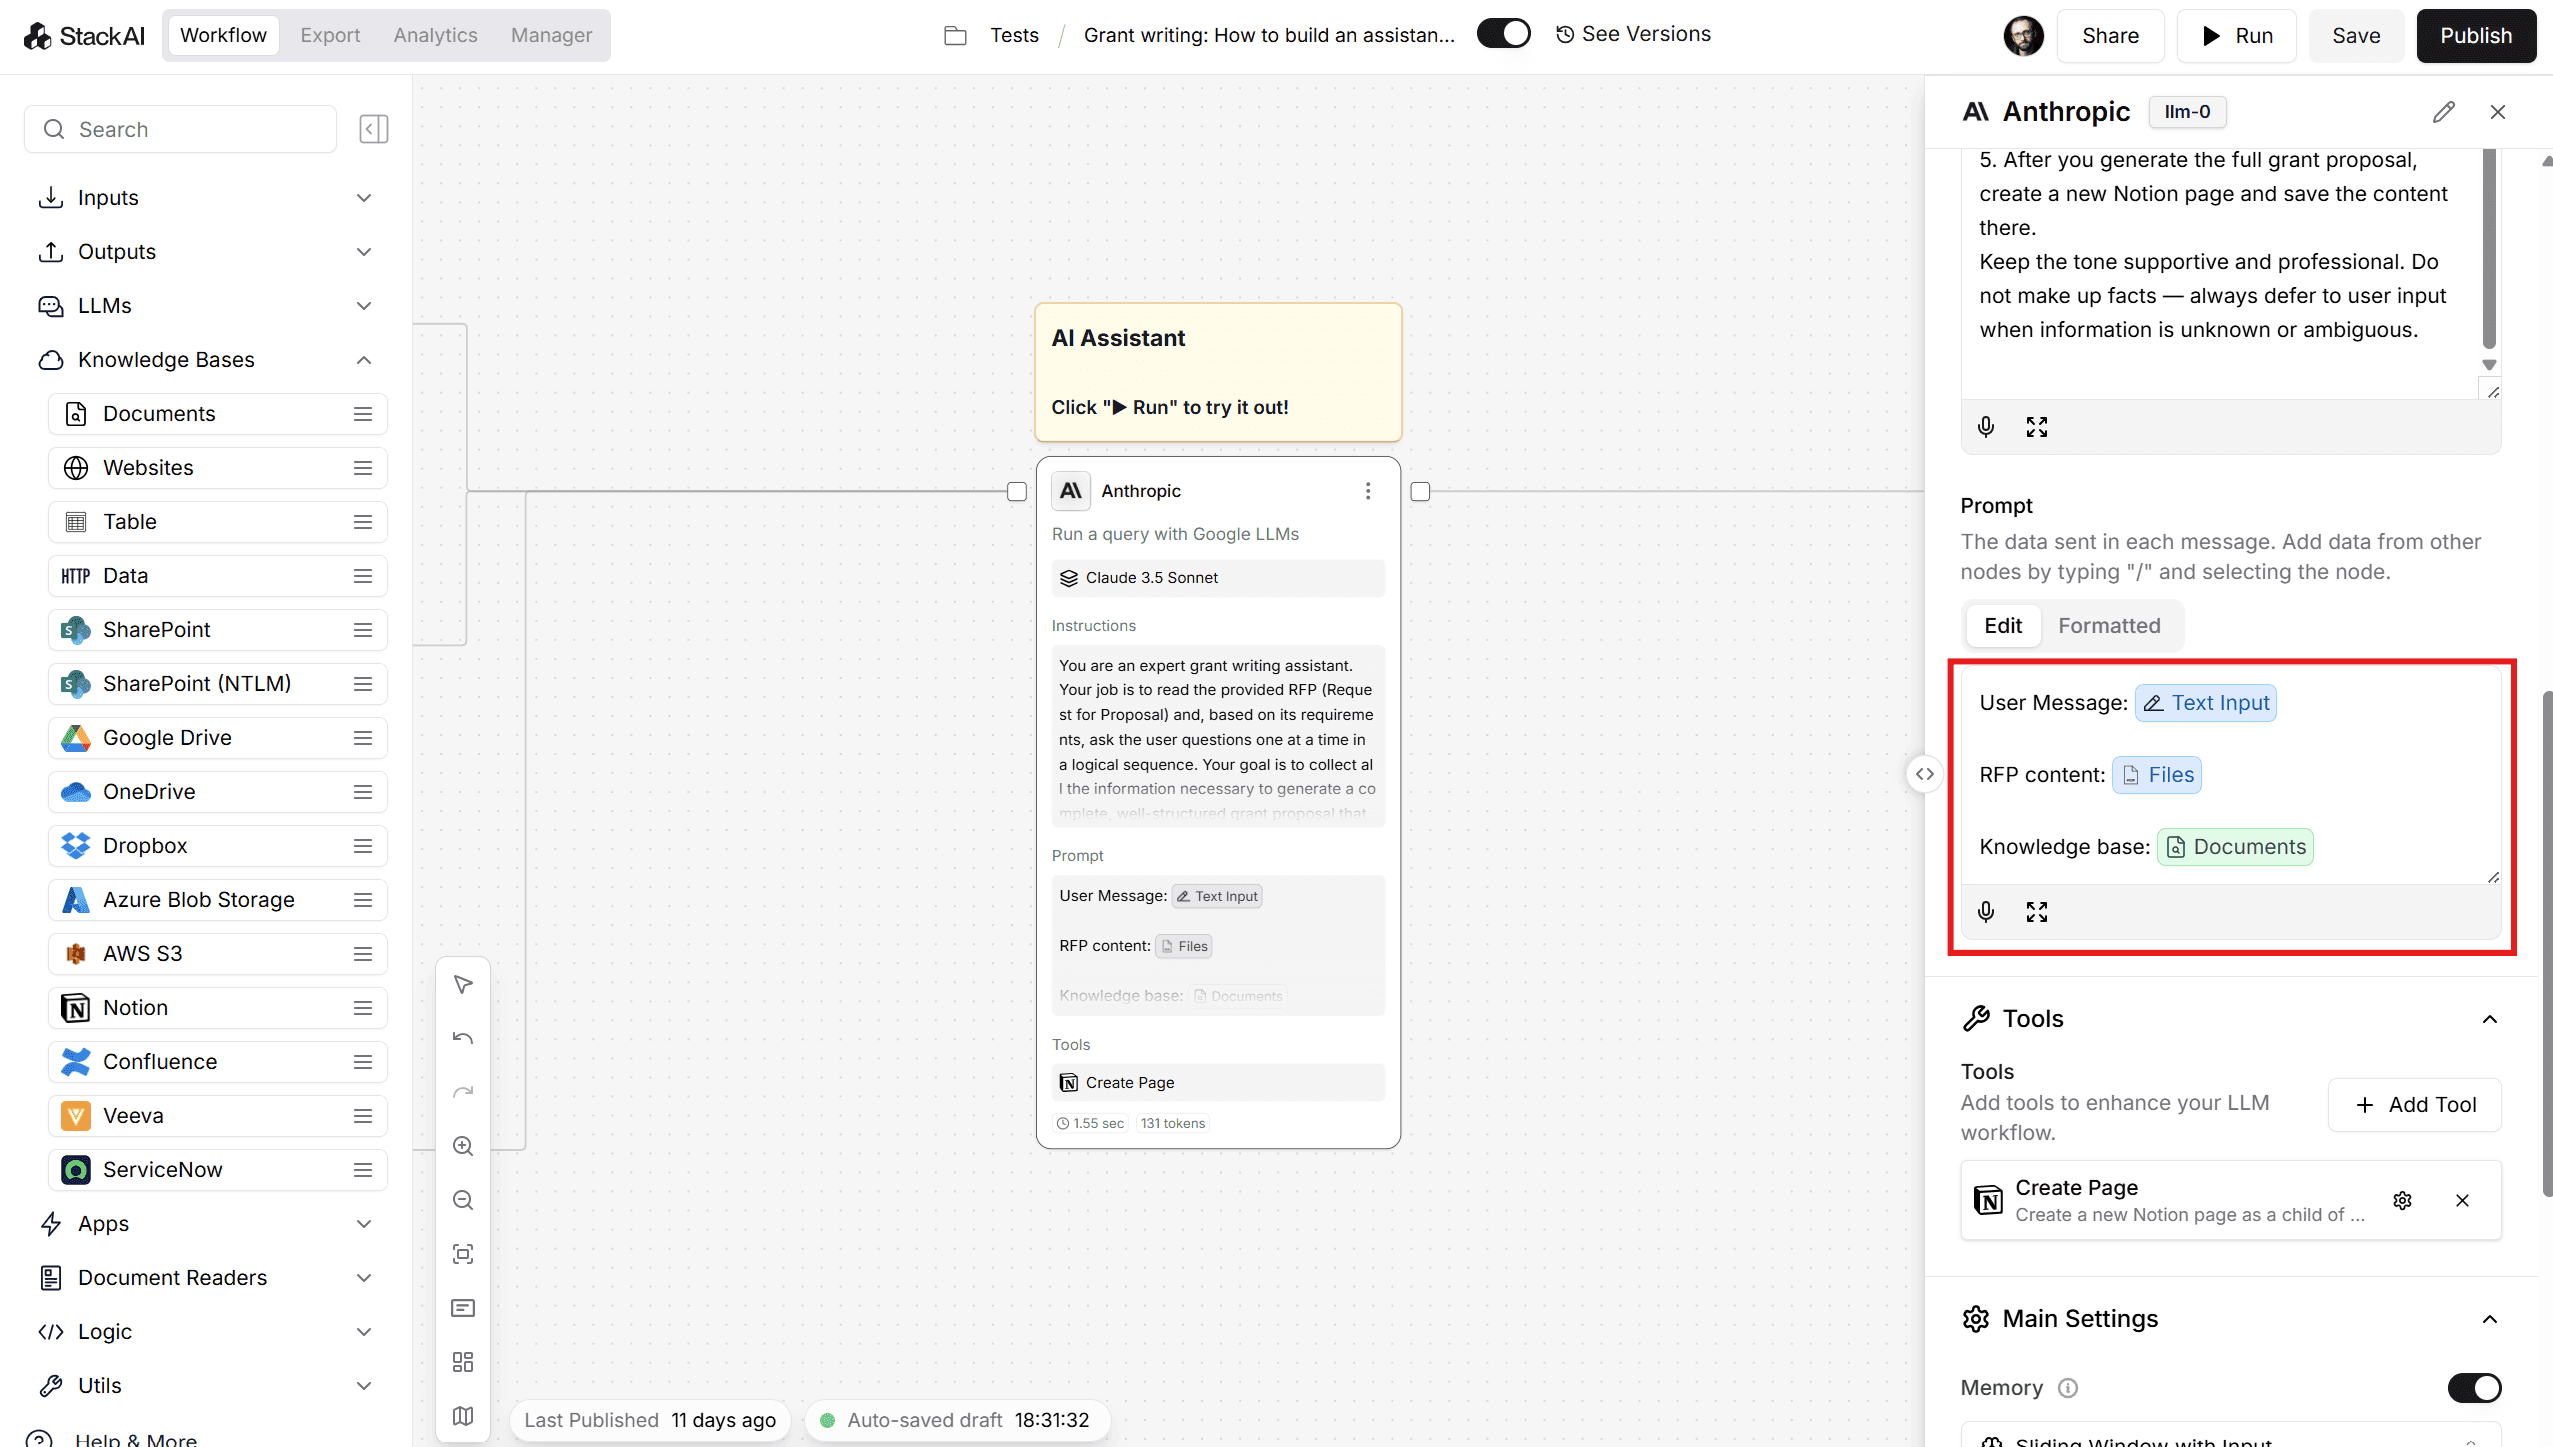Click the right panel vertical scrollbar
The image size is (2553, 1447).
2546,942
